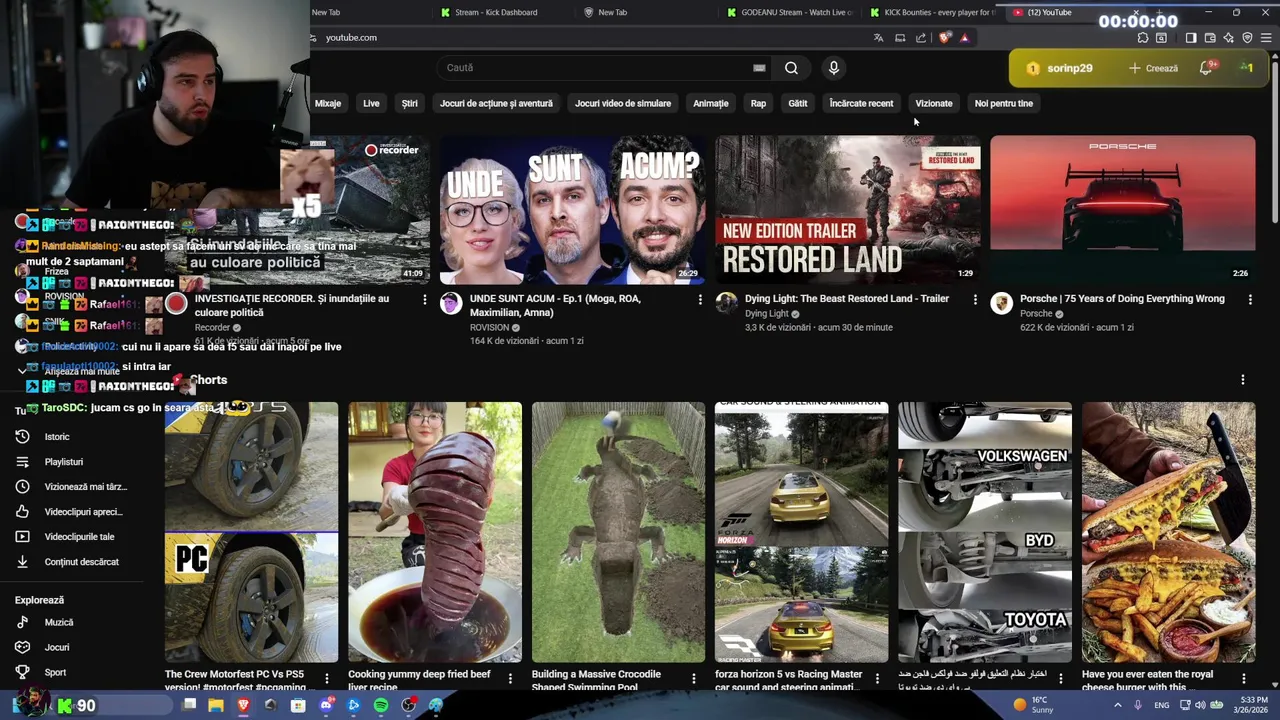The height and width of the screenshot is (720, 1280).
Task: Open the on-screen keyboard icon in search box
Action: [759, 68]
